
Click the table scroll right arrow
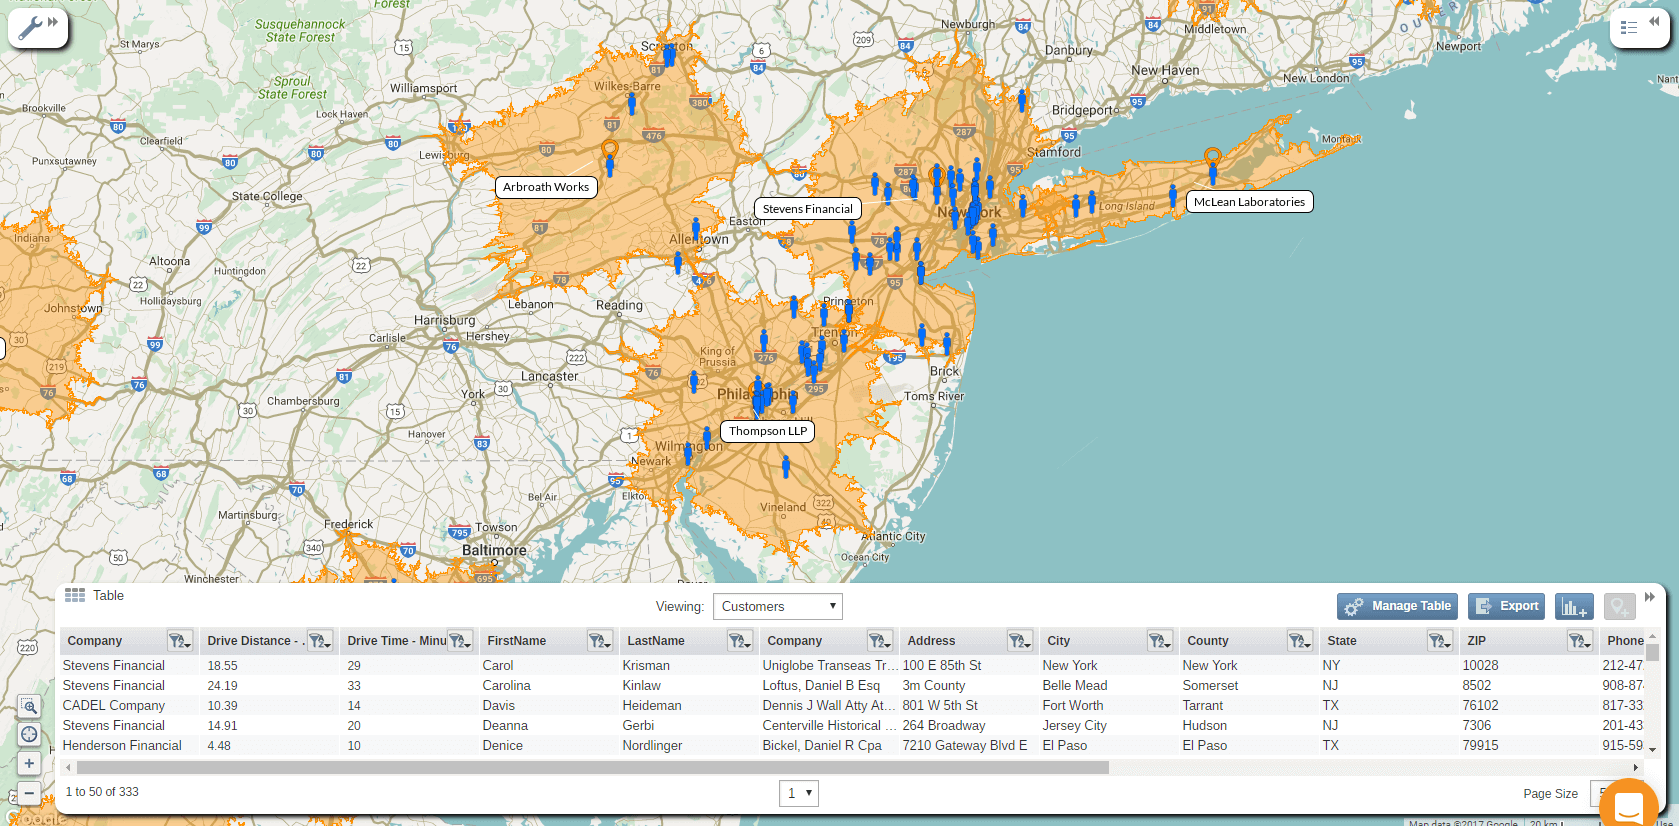(x=1635, y=767)
